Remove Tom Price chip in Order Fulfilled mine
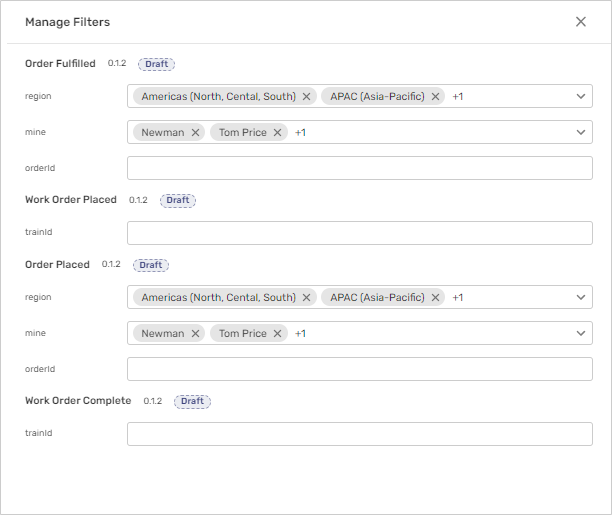Image resolution: width=612 pixels, height=515 pixels. click(x=278, y=133)
